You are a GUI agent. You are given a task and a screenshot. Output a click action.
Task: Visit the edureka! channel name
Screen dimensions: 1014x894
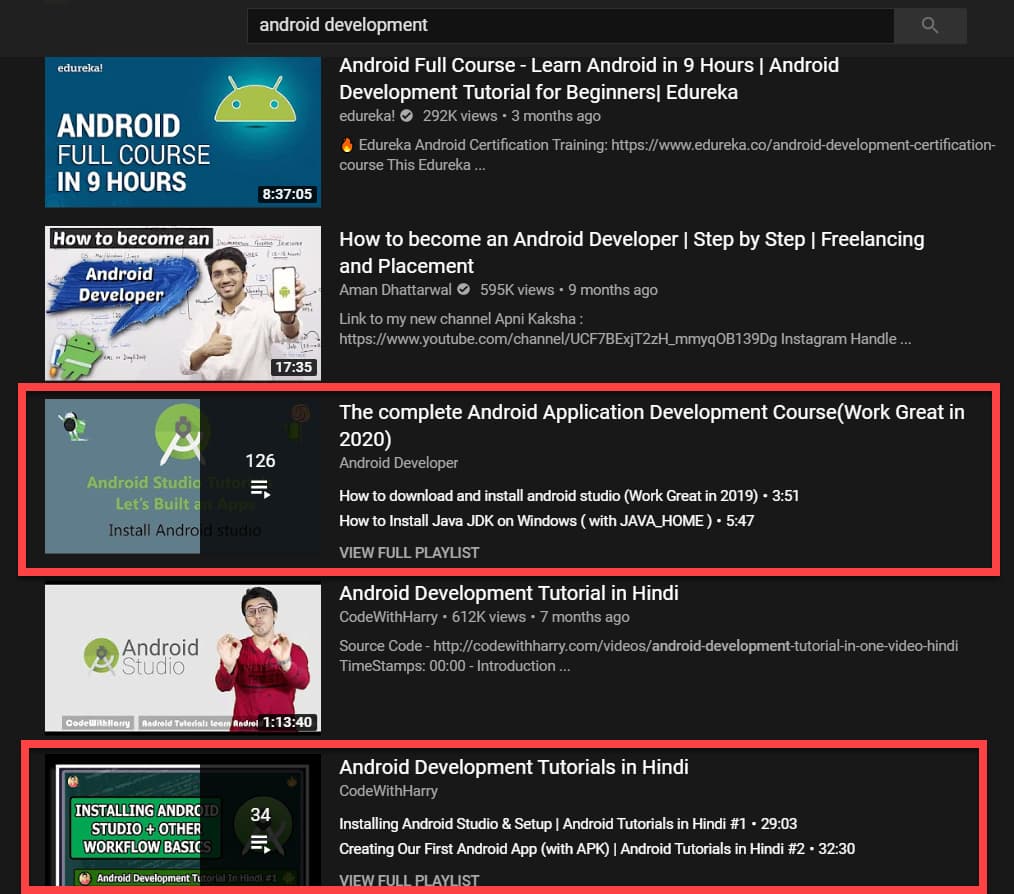point(367,116)
